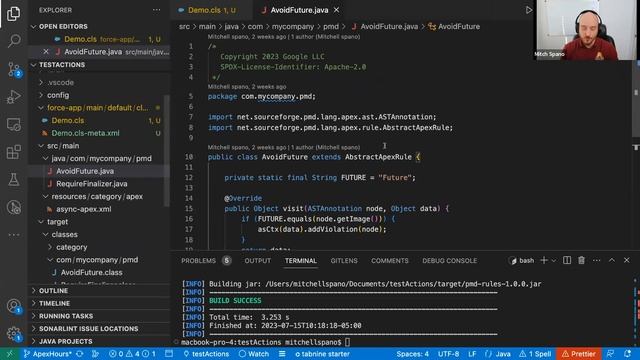The image size is (640, 360).
Task: Click tabnine starter status item
Action: [x=322, y=354]
